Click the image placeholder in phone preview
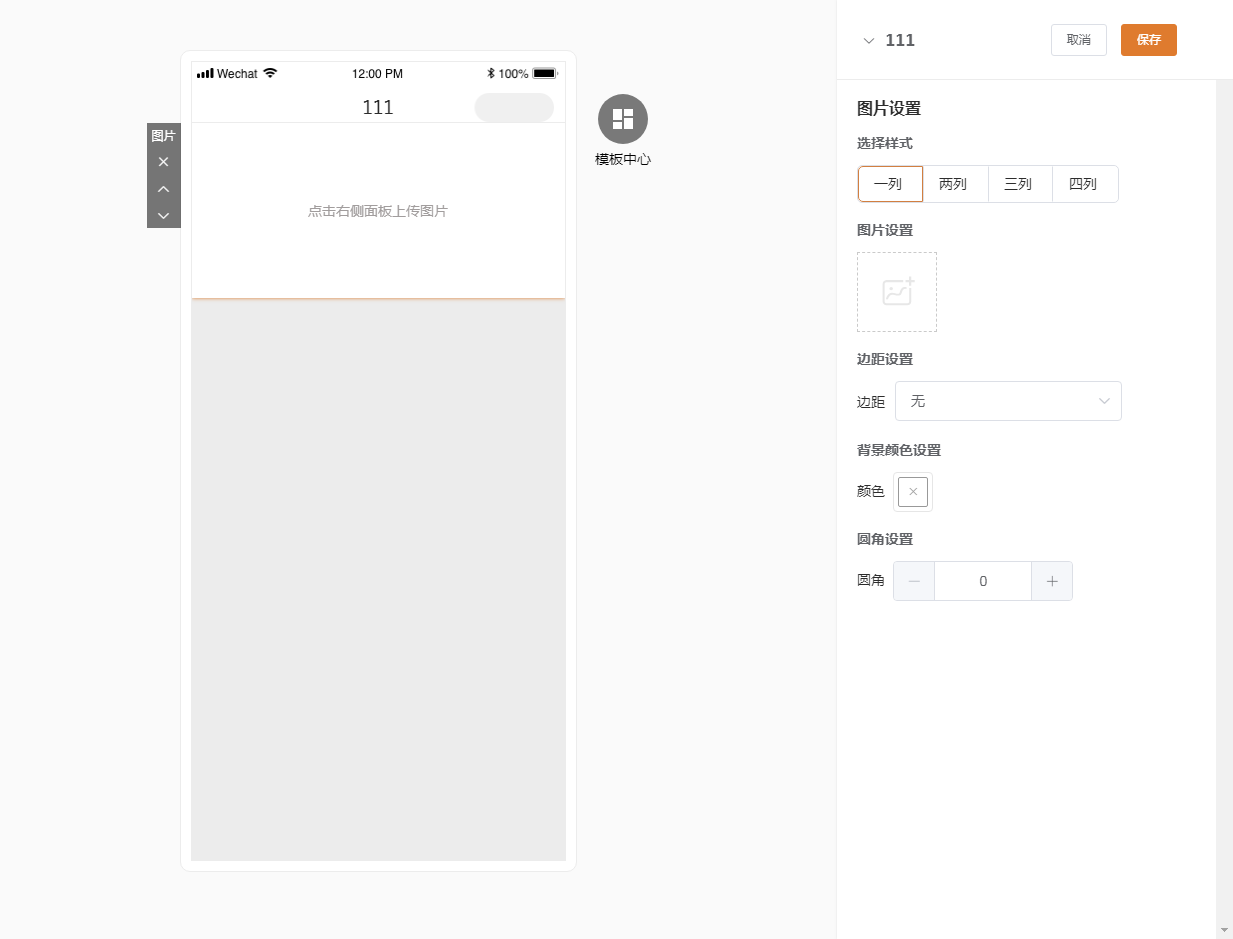1233x939 pixels. (x=378, y=211)
